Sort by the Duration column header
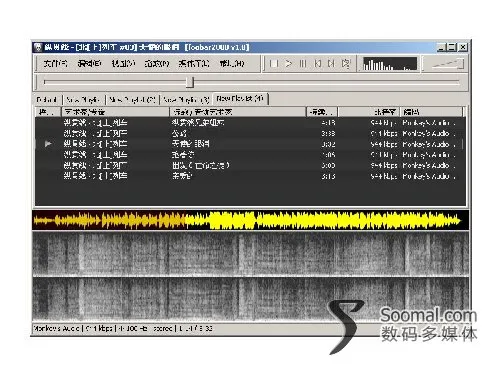This screenshot has height=375, width=500. 322,112
